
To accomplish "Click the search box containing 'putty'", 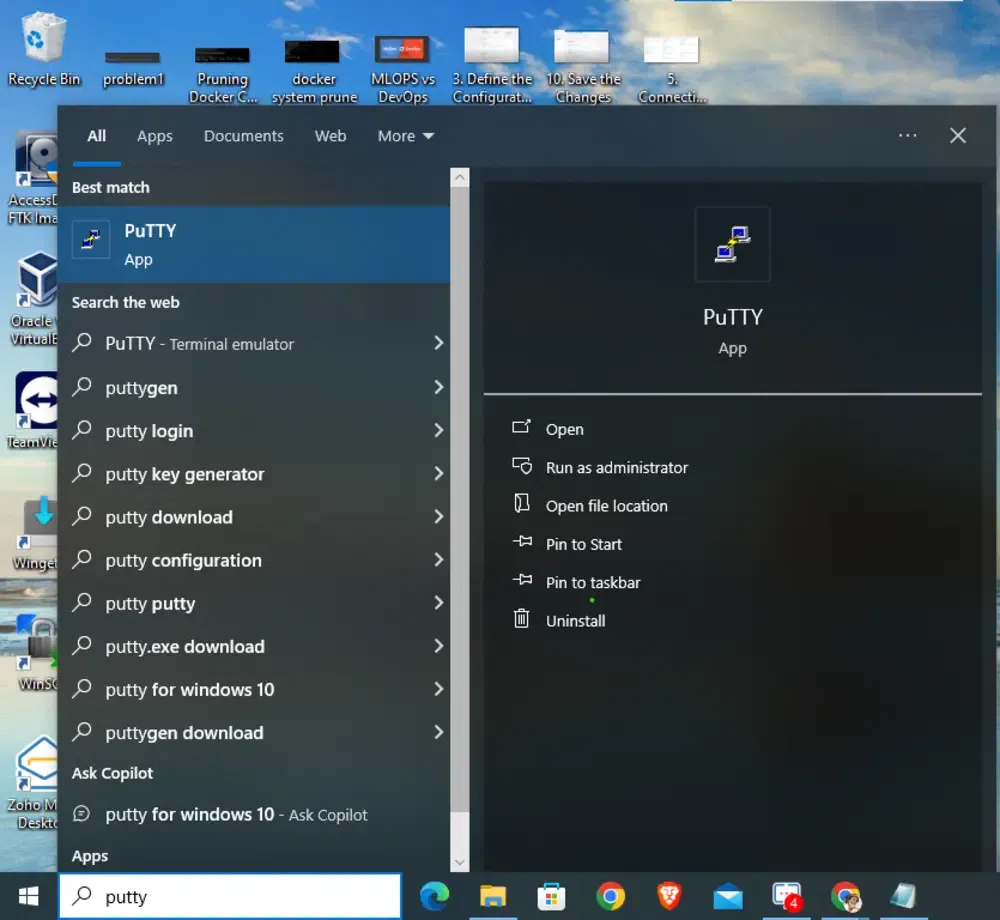I will (230, 896).
